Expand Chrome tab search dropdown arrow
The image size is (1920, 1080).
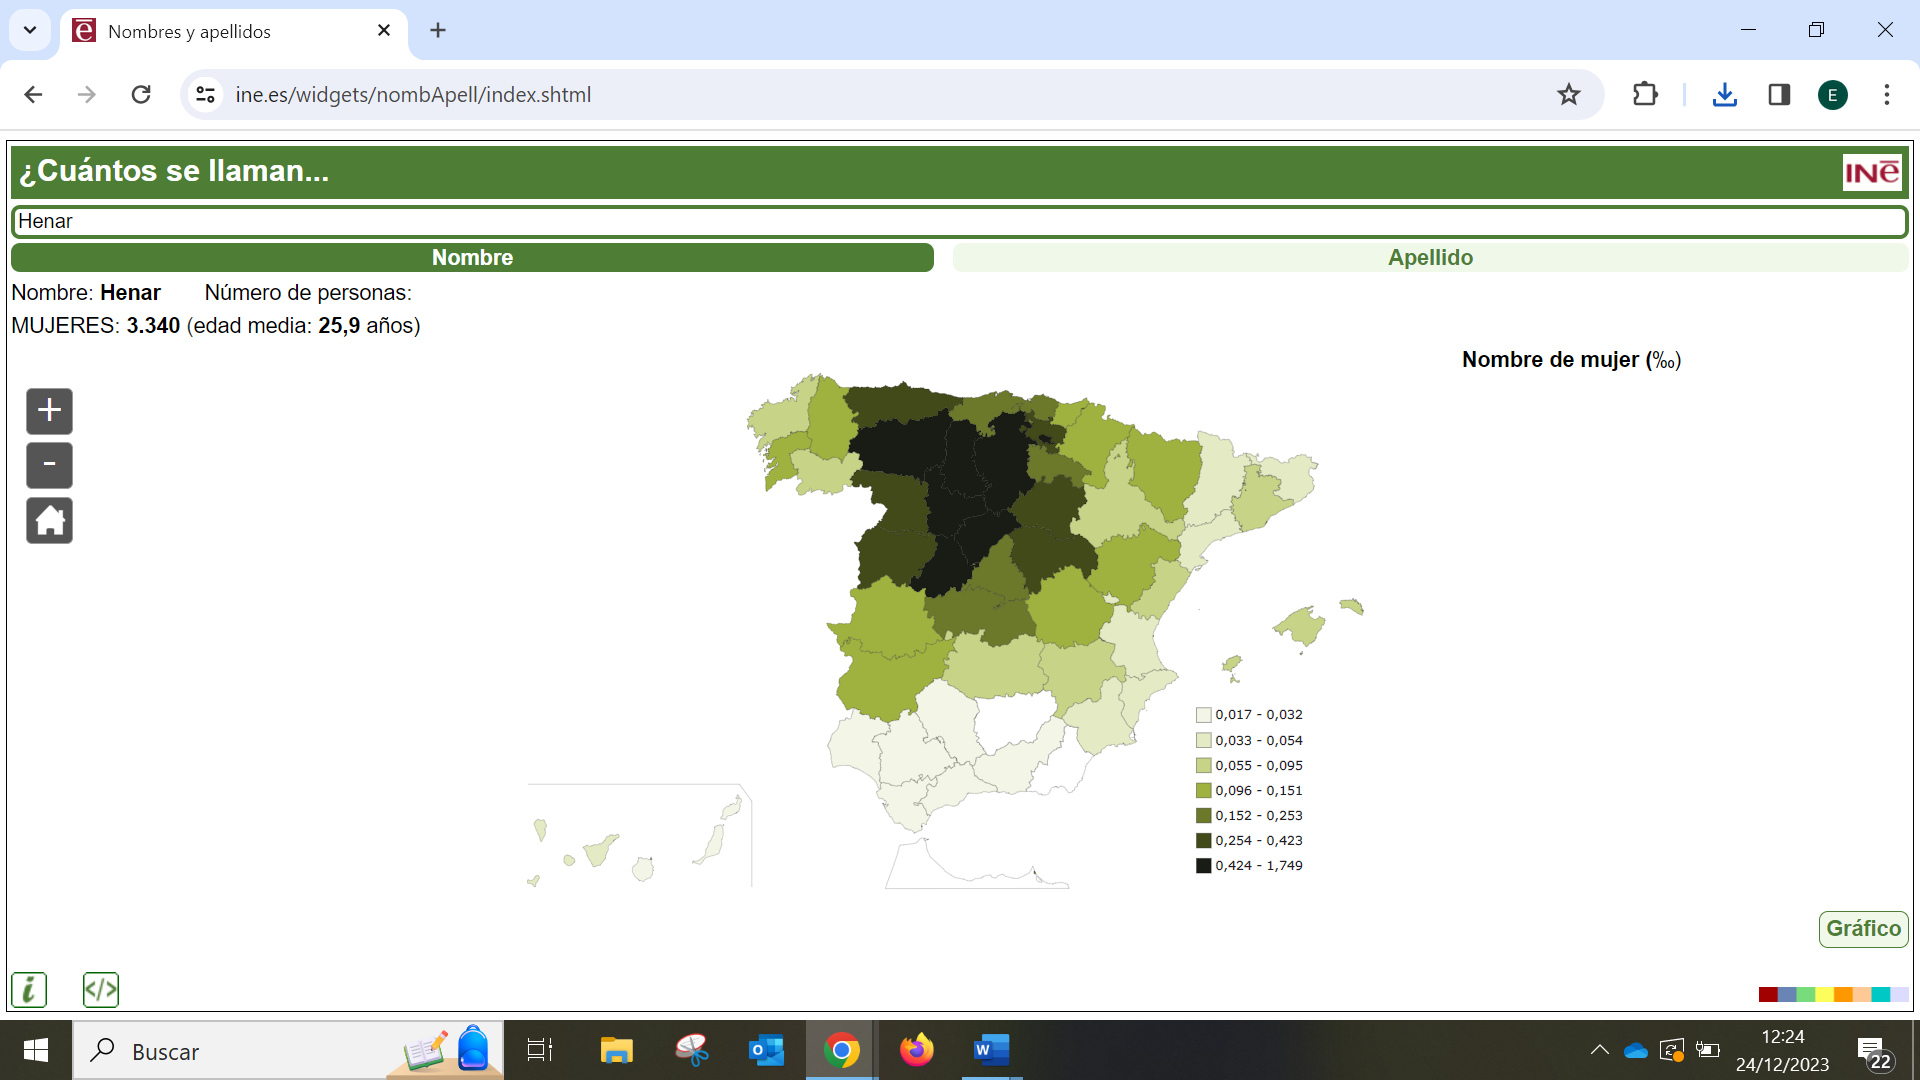tap(30, 30)
